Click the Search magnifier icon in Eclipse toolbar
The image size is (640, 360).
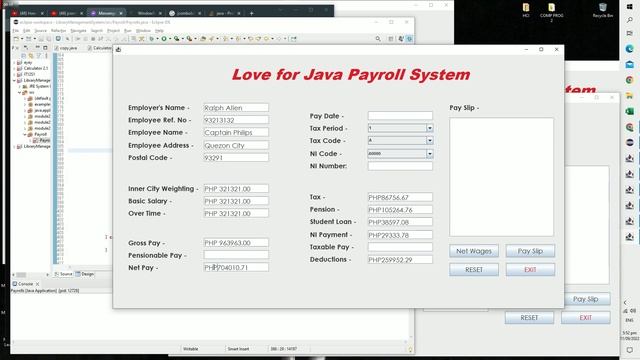pyautogui.click(x=378, y=39)
